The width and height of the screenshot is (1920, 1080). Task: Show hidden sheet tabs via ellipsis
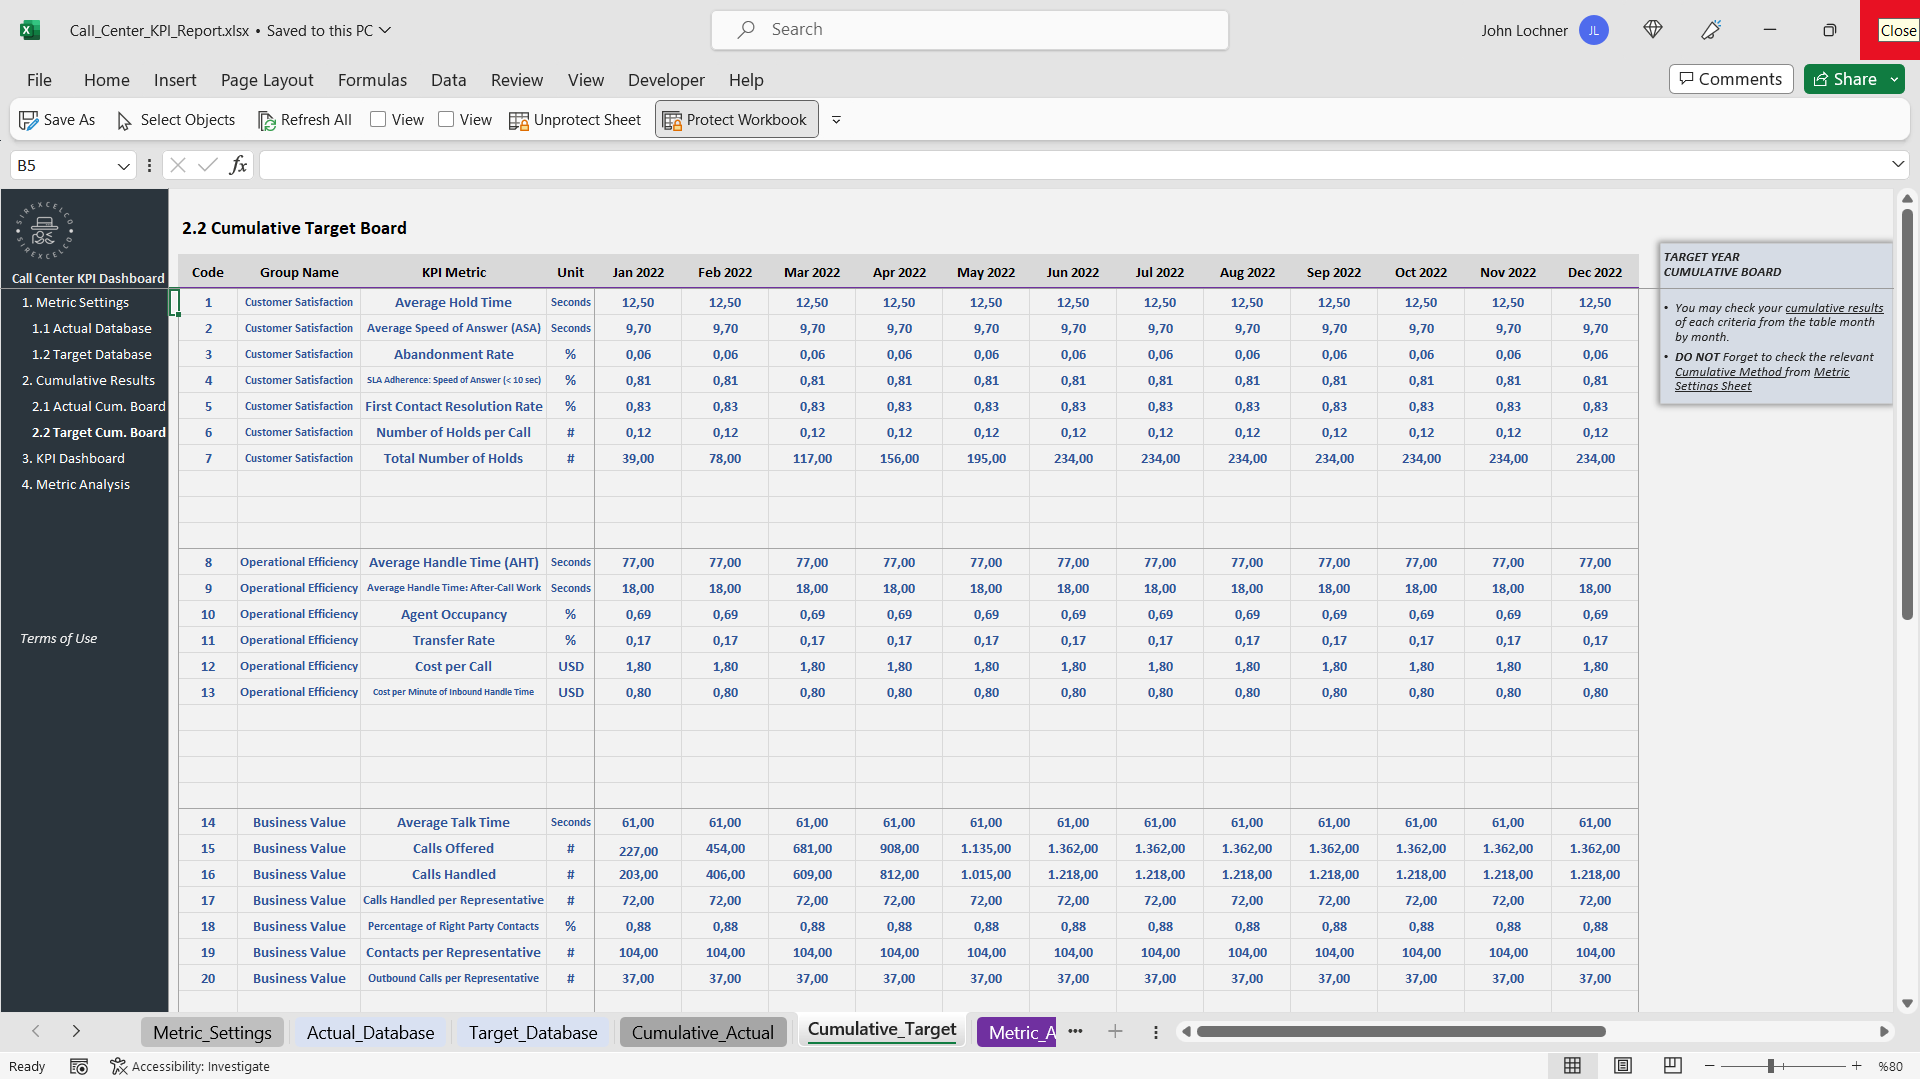click(1075, 1032)
